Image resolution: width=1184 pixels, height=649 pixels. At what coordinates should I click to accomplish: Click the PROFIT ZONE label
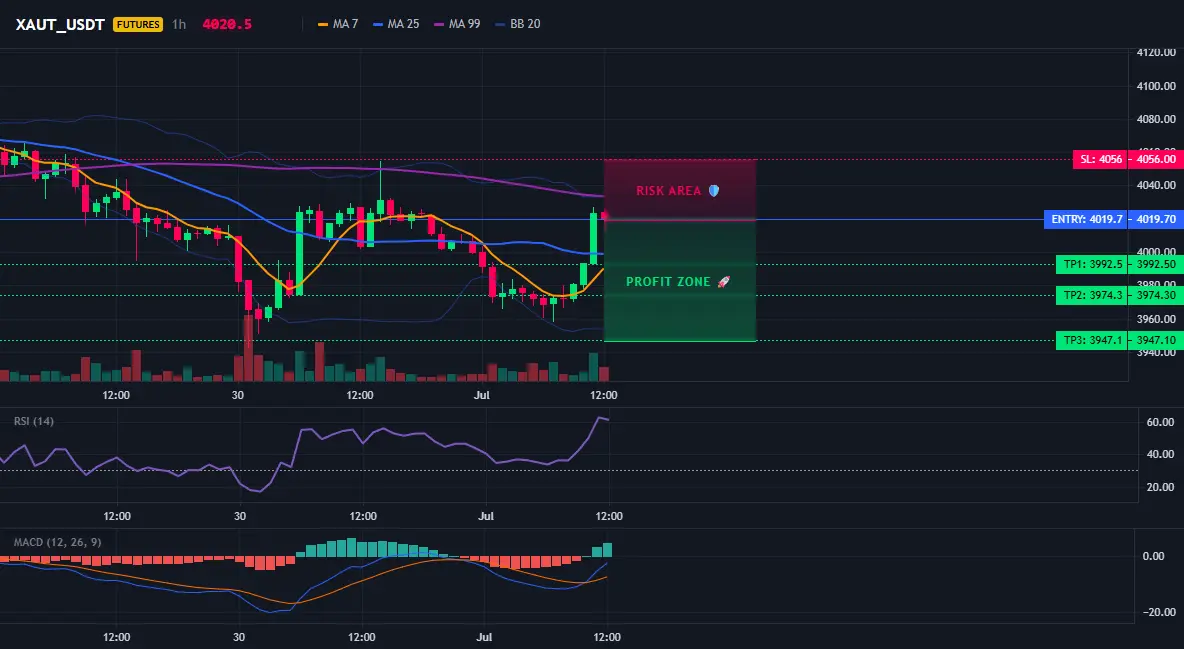(668, 282)
